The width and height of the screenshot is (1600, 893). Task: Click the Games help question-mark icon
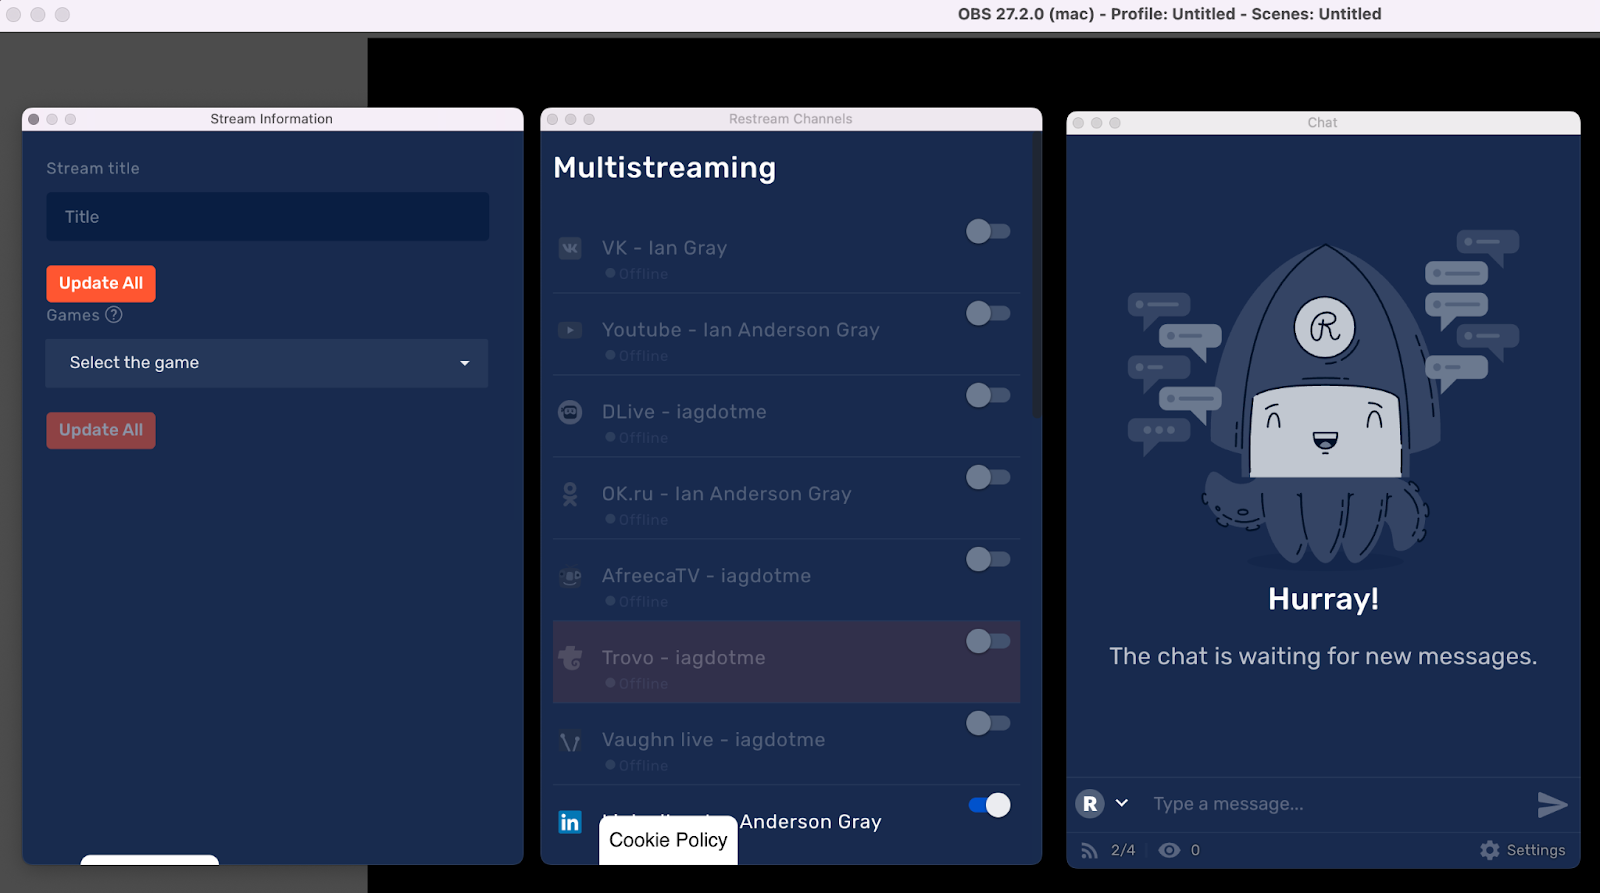[114, 315]
